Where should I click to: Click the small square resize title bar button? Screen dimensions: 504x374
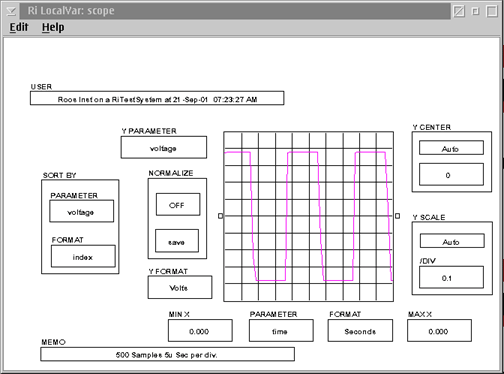[x=476, y=11]
